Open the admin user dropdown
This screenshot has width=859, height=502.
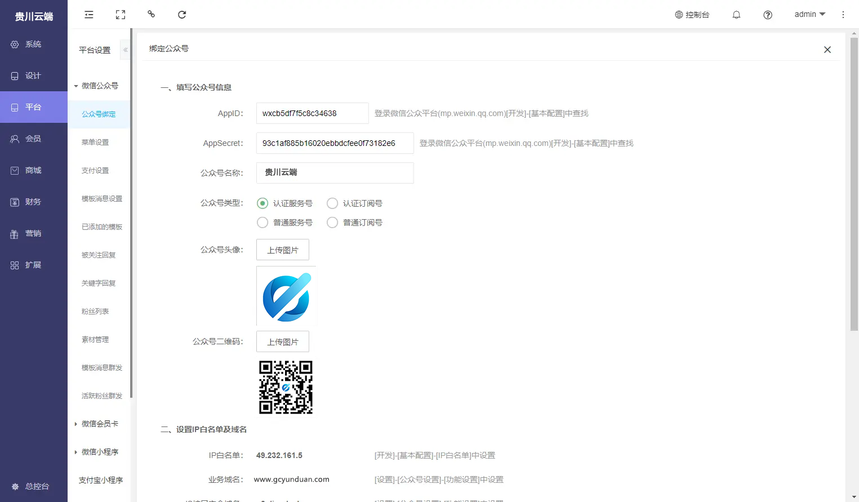(x=810, y=14)
